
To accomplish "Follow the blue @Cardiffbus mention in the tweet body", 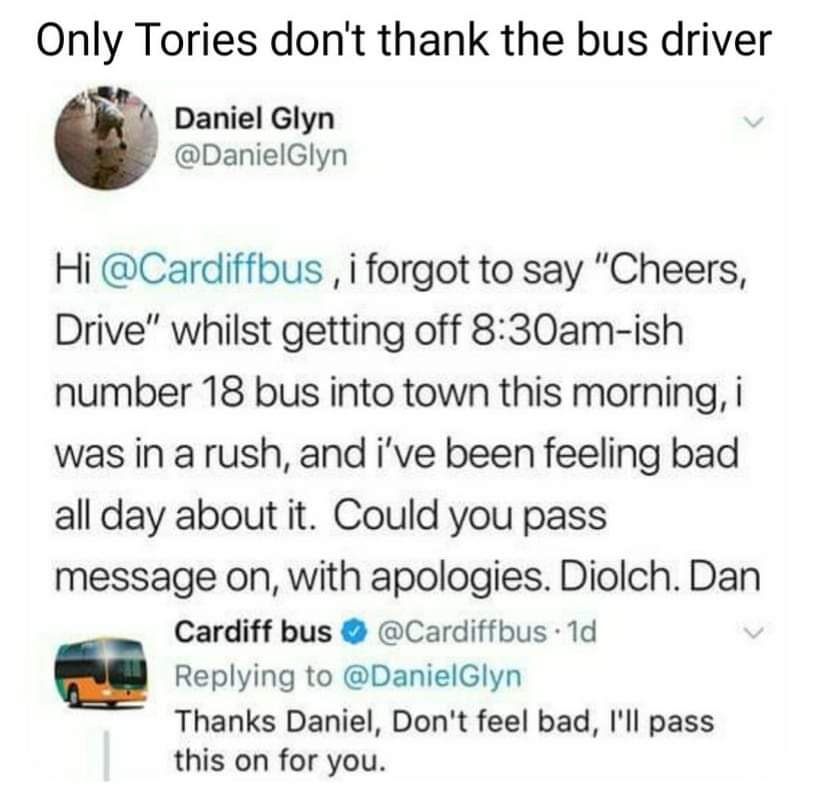I will click(211, 270).
